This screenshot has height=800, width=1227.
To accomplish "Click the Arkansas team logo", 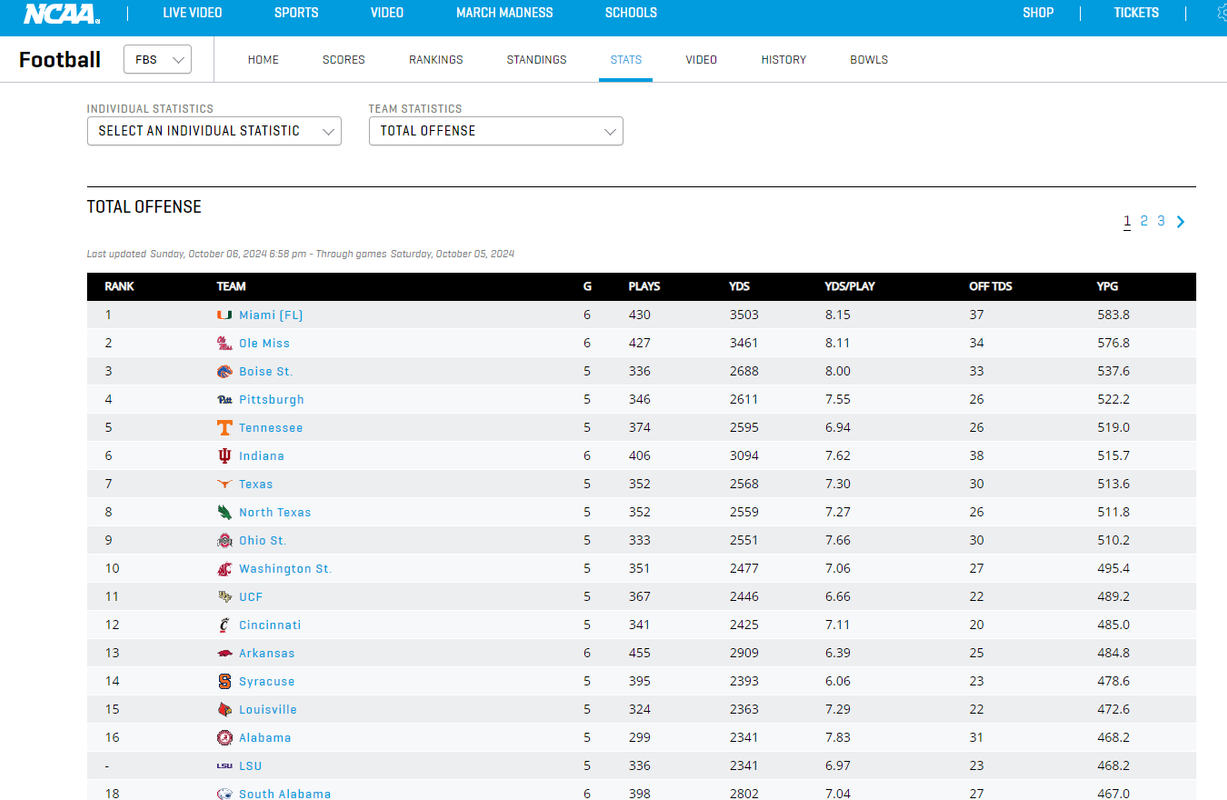I will pyautogui.click(x=225, y=653).
